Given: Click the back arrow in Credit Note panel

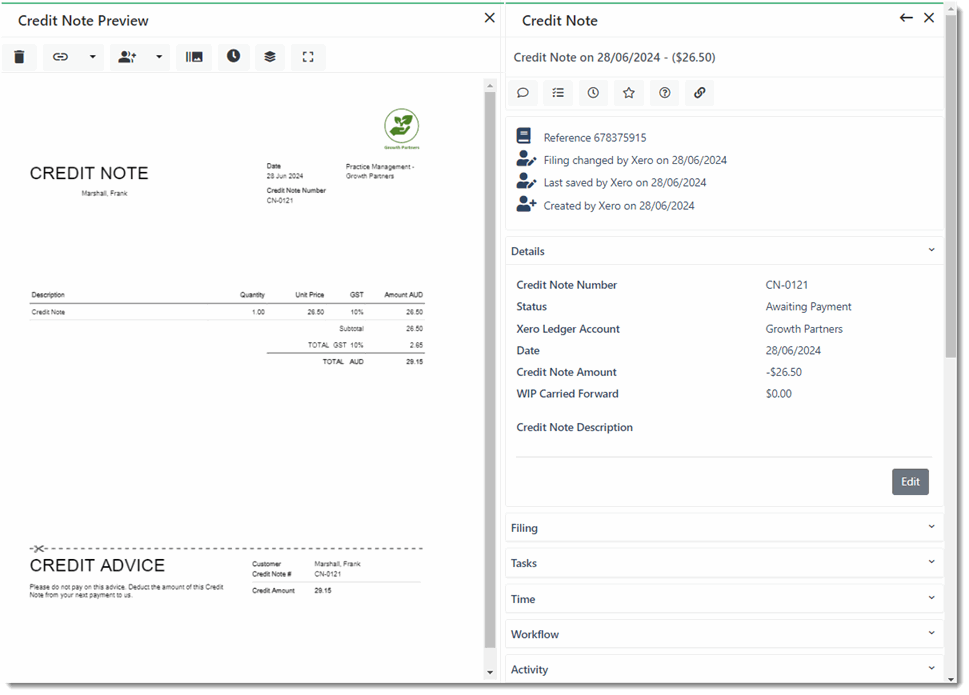Looking at the screenshot, I should [906, 18].
